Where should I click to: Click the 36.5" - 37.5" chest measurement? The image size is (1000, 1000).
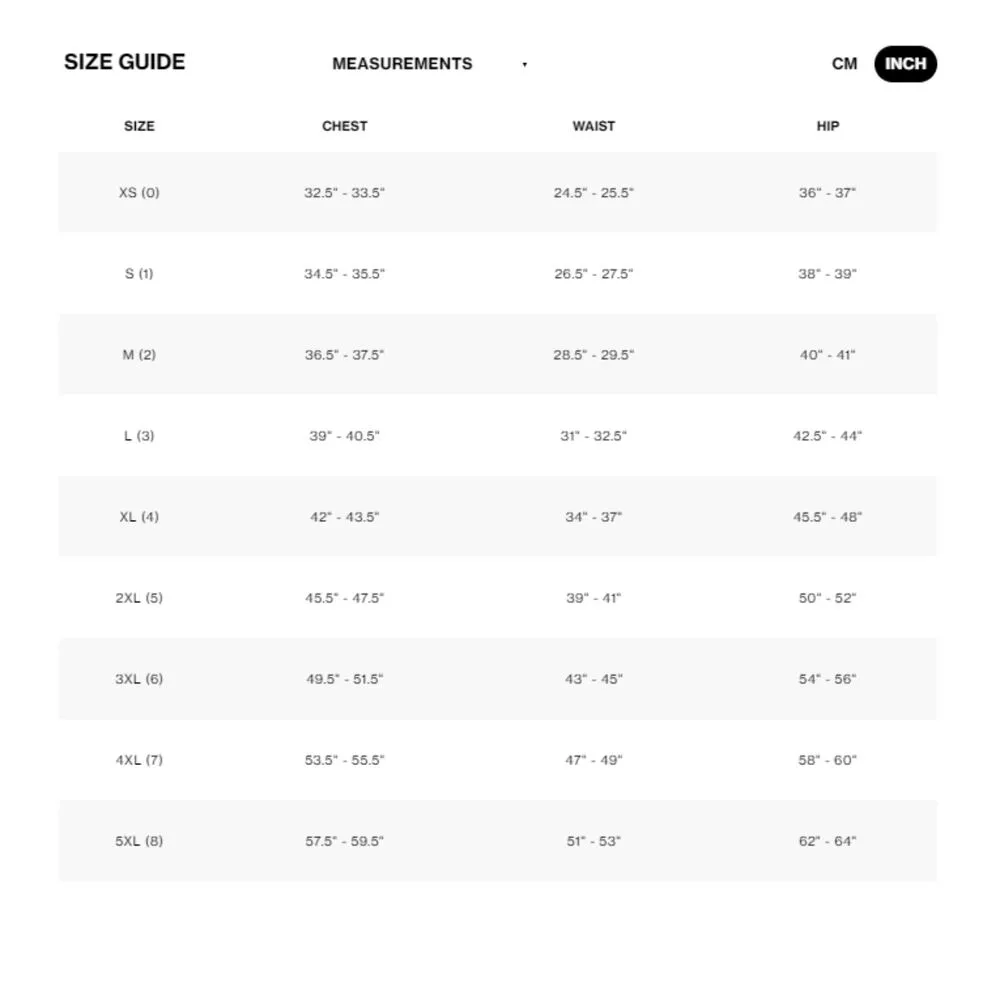point(344,355)
